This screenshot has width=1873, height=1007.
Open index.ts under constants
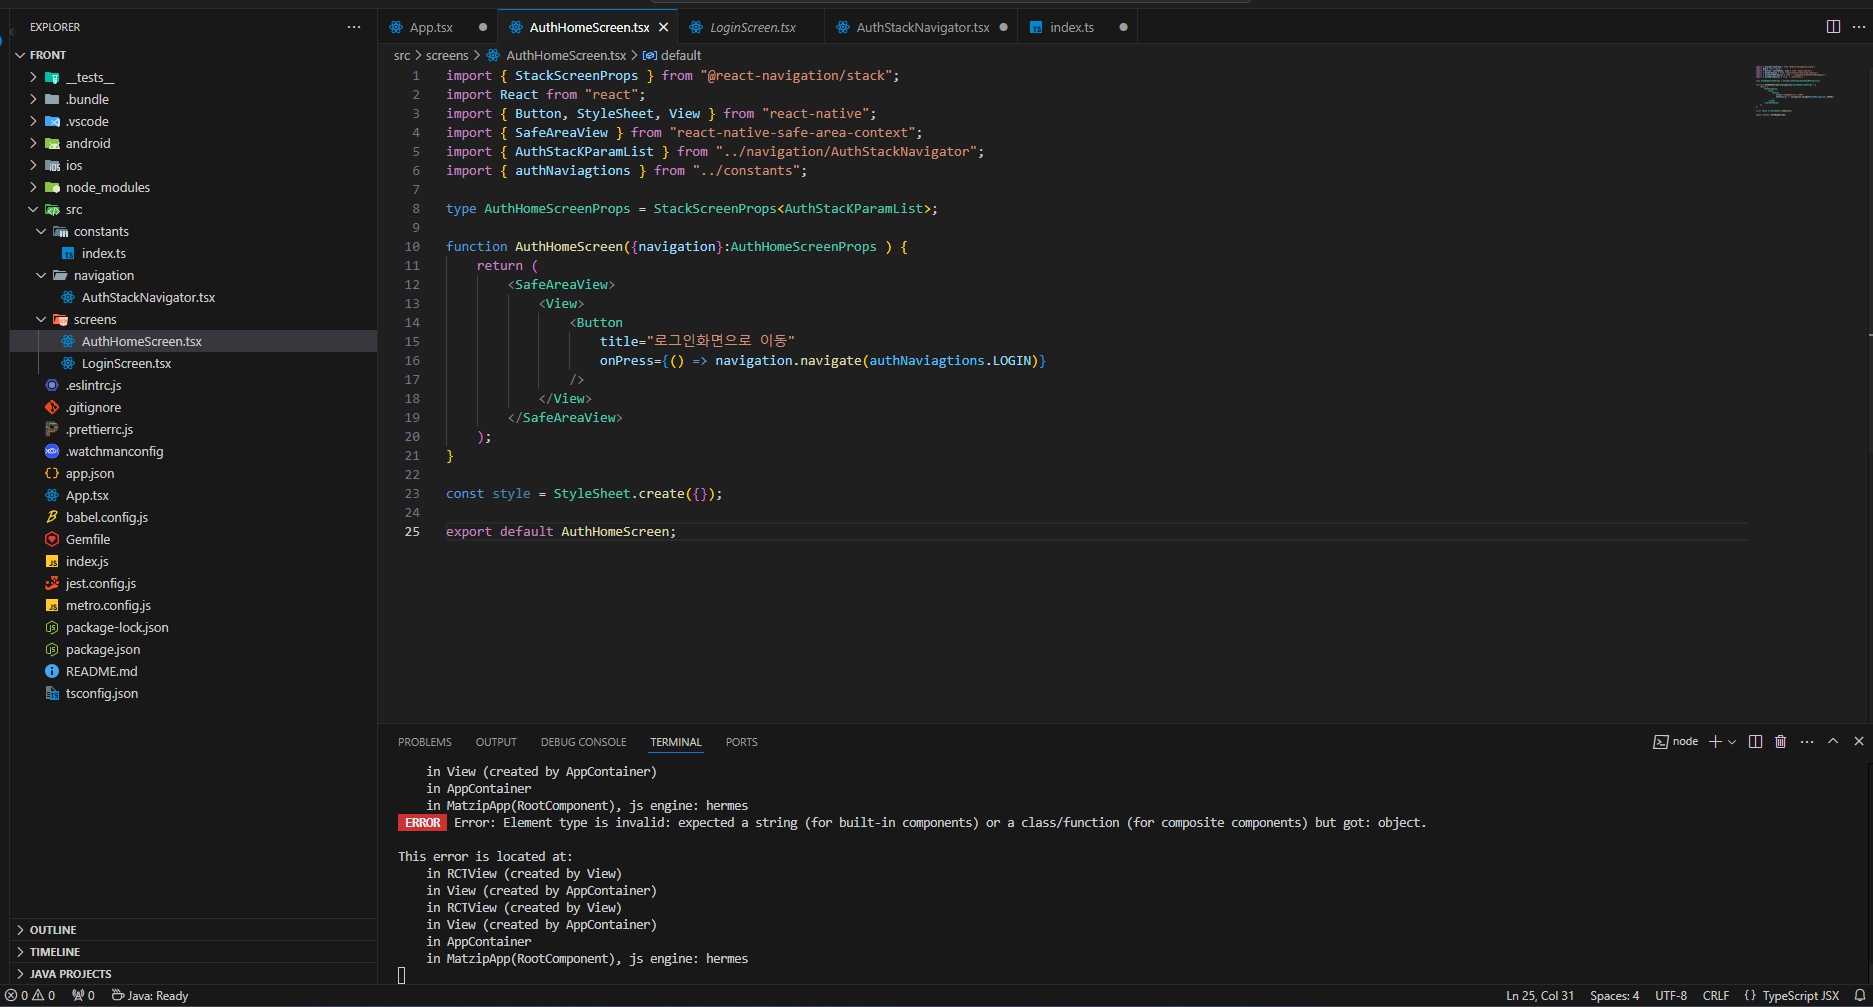pos(194,253)
